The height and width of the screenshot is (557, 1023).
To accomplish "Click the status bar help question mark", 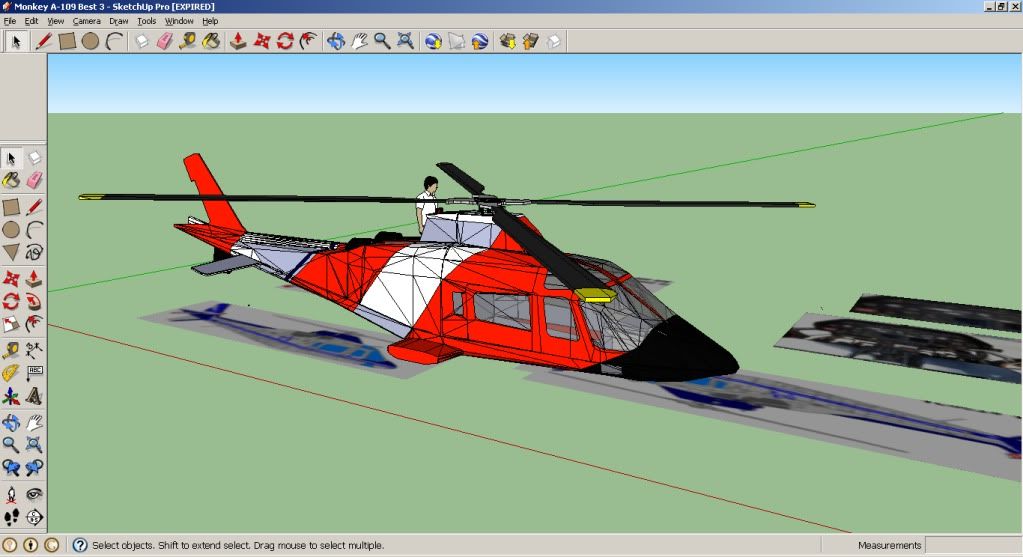I will (80, 545).
